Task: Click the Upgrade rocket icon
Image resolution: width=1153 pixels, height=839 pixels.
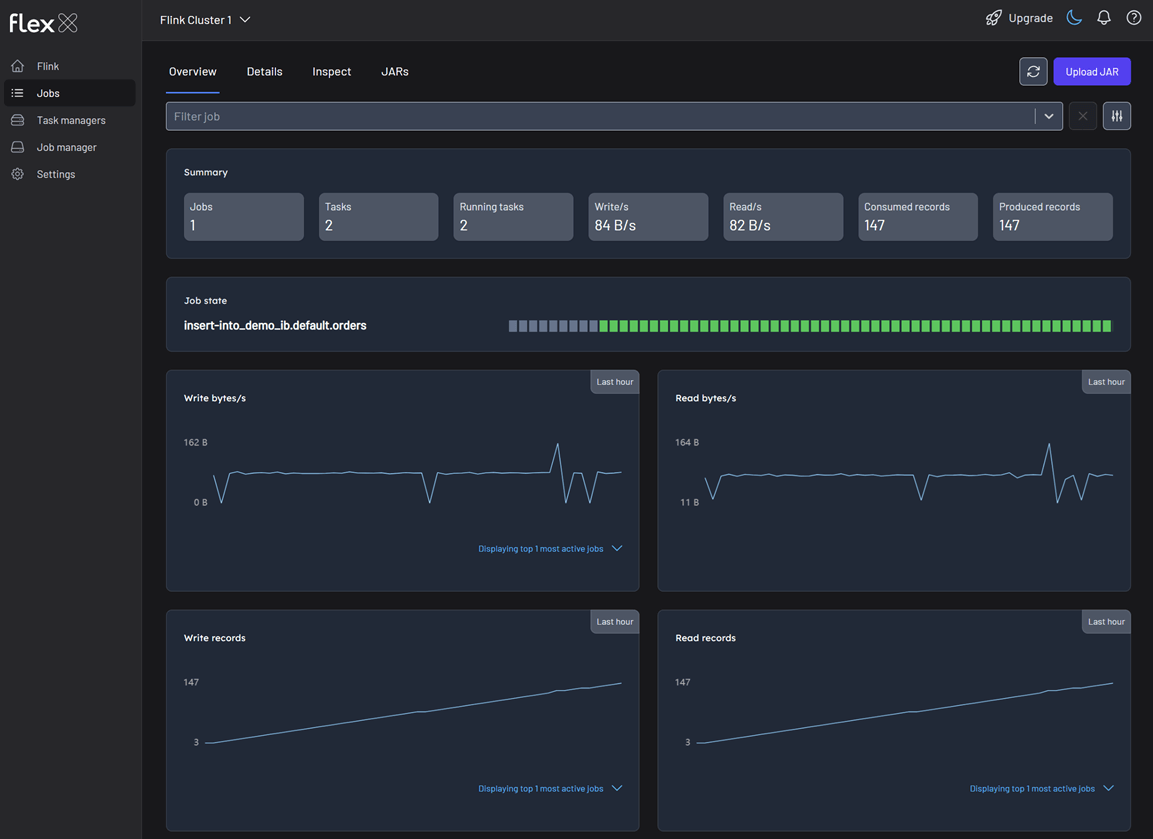Action: coord(993,18)
